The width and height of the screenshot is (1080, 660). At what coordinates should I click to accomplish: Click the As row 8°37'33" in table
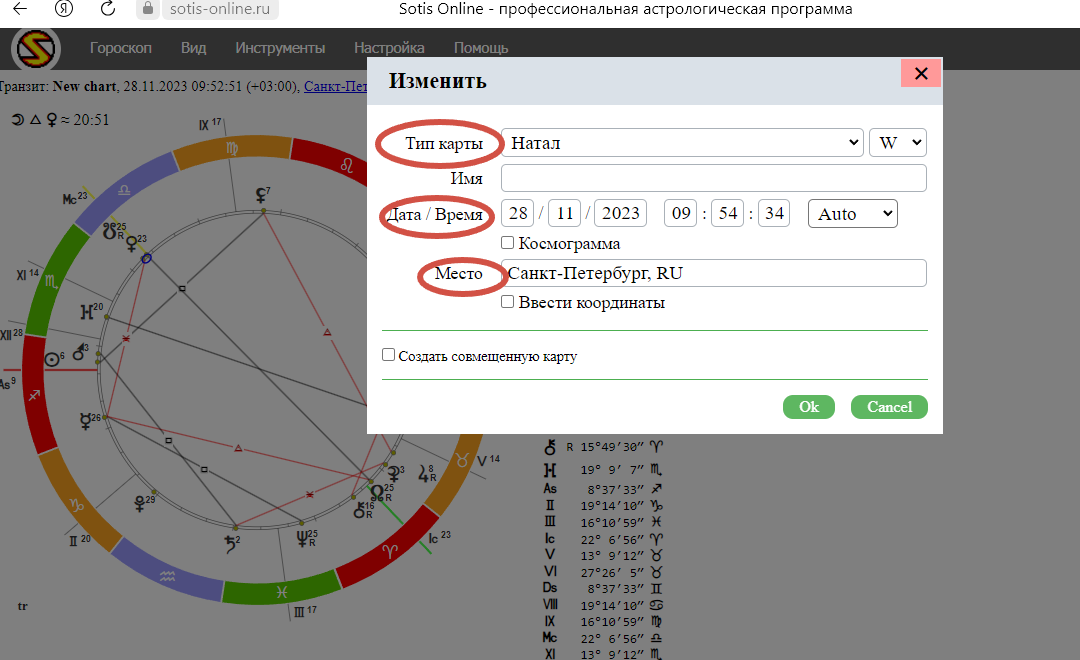click(603, 489)
